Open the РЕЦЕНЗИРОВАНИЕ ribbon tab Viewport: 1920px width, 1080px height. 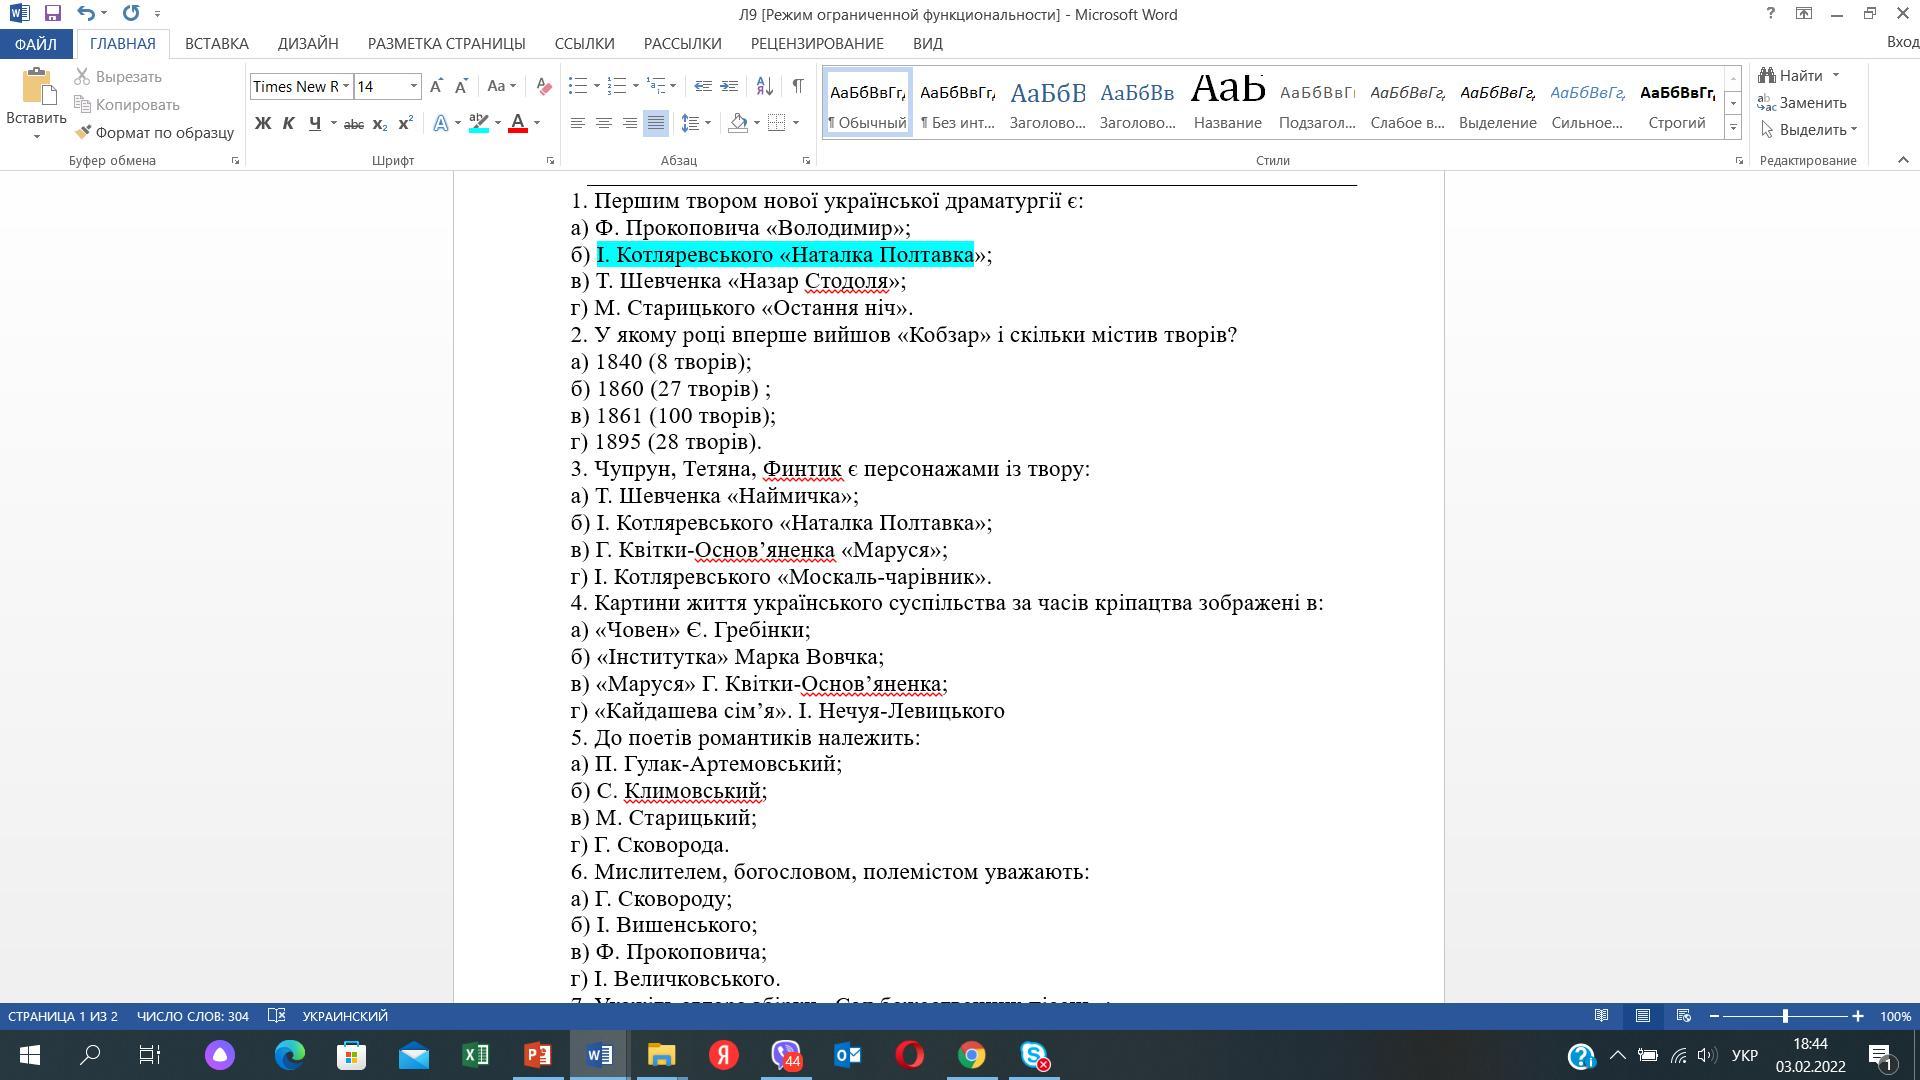[817, 44]
